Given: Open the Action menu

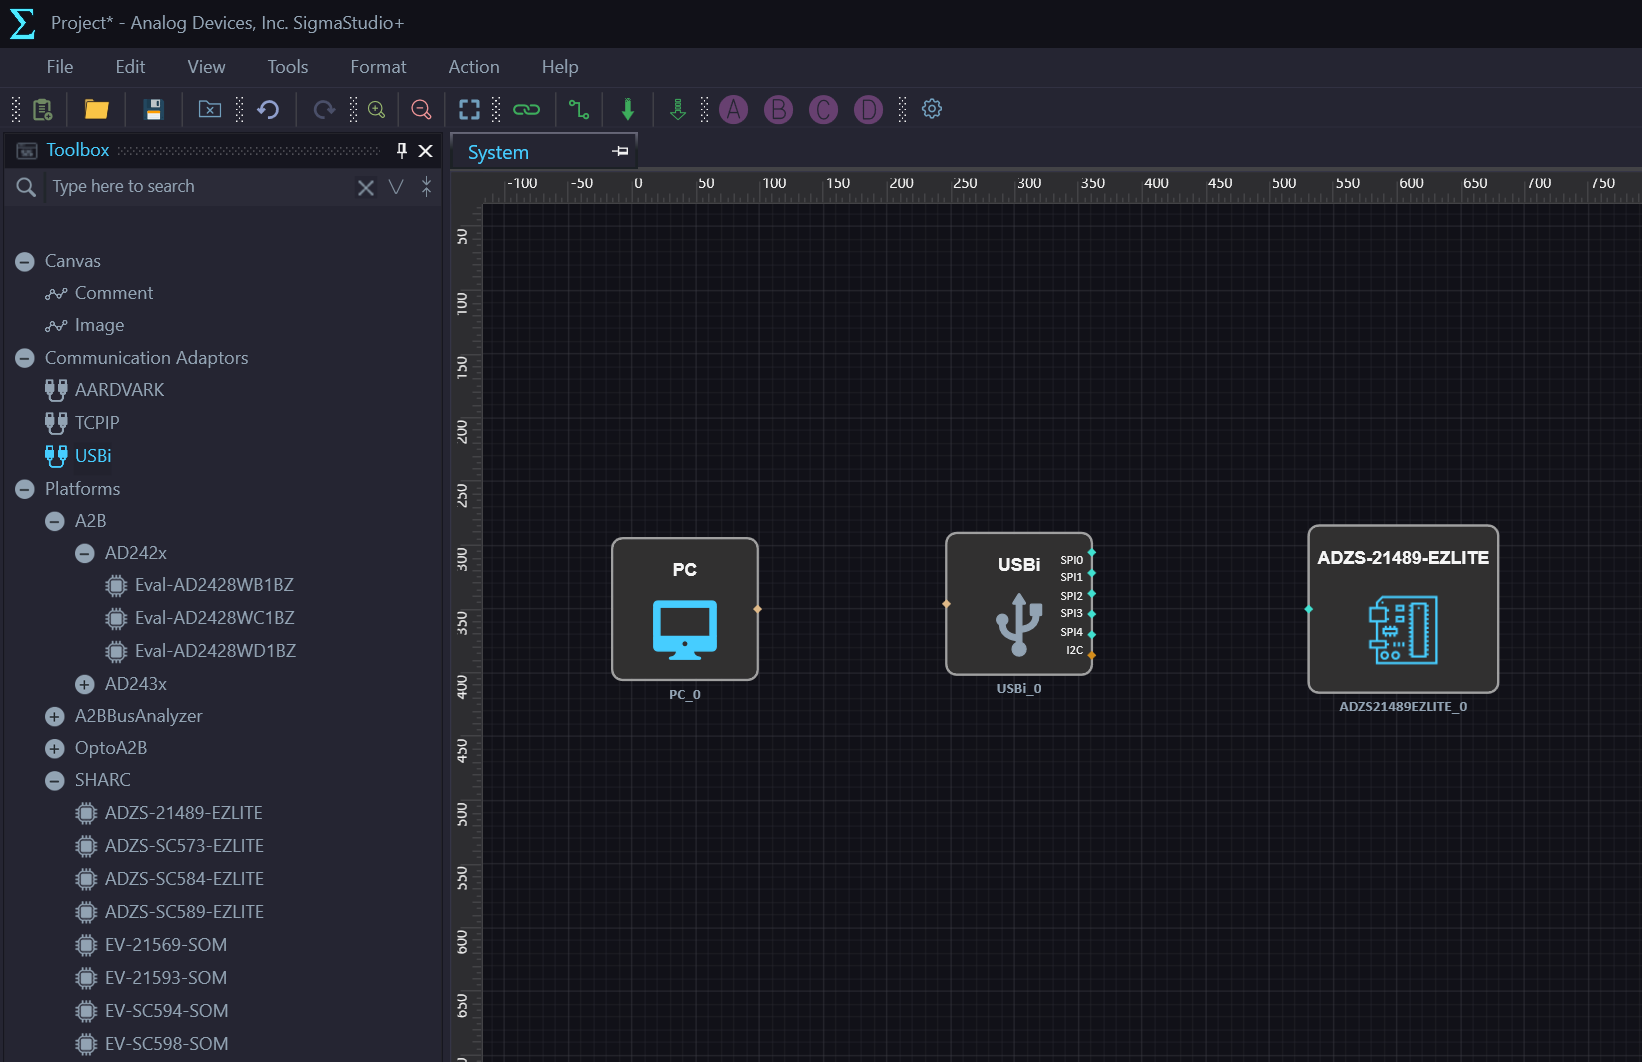Looking at the screenshot, I should click(x=474, y=67).
